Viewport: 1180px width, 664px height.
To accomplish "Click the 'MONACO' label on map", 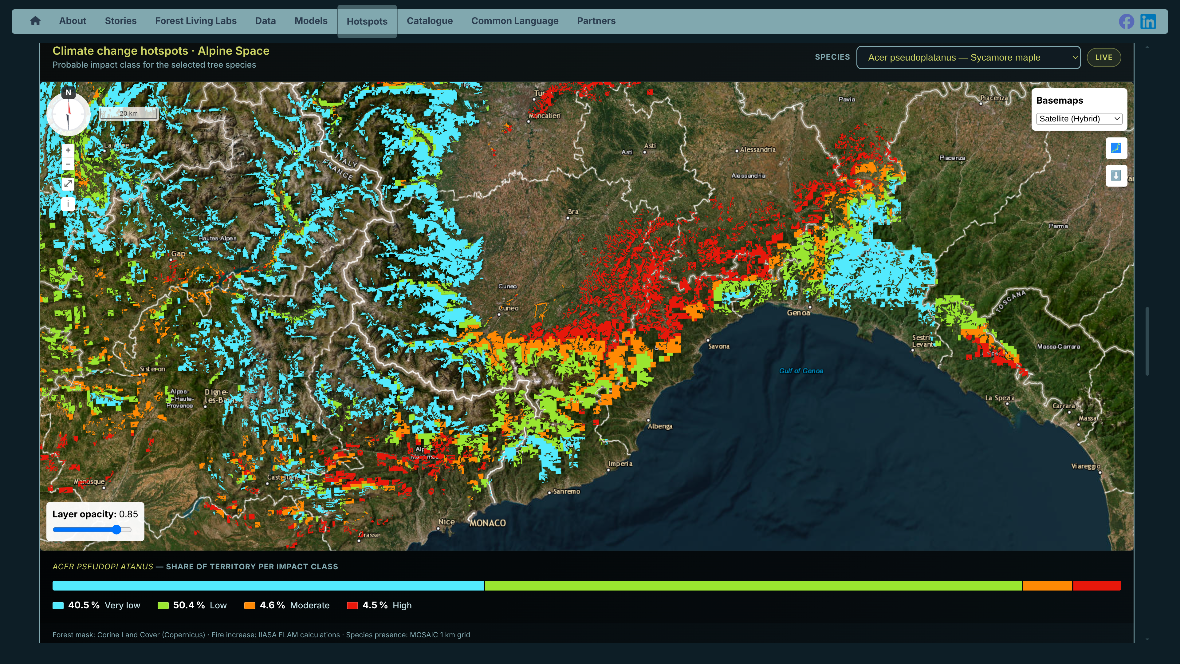I will pyautogui.click(x=488, y=523).
